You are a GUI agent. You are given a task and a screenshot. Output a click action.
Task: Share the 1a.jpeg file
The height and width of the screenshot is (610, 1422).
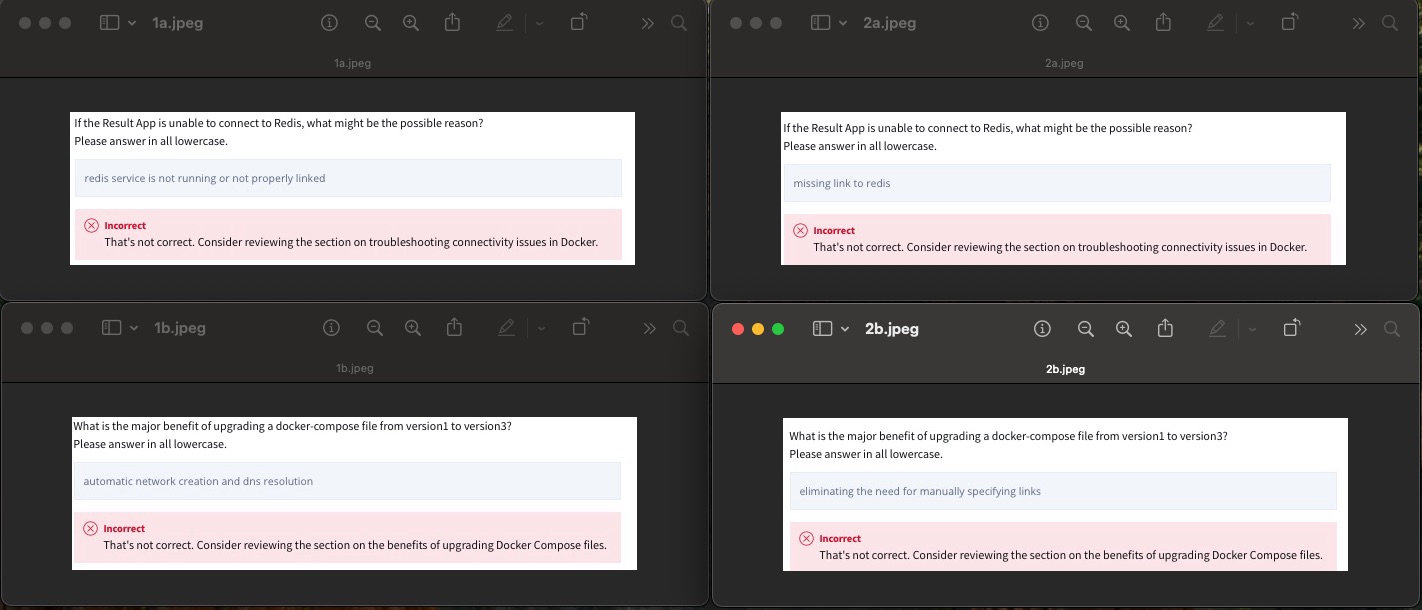pyautogui.click(x=452, y=22)
